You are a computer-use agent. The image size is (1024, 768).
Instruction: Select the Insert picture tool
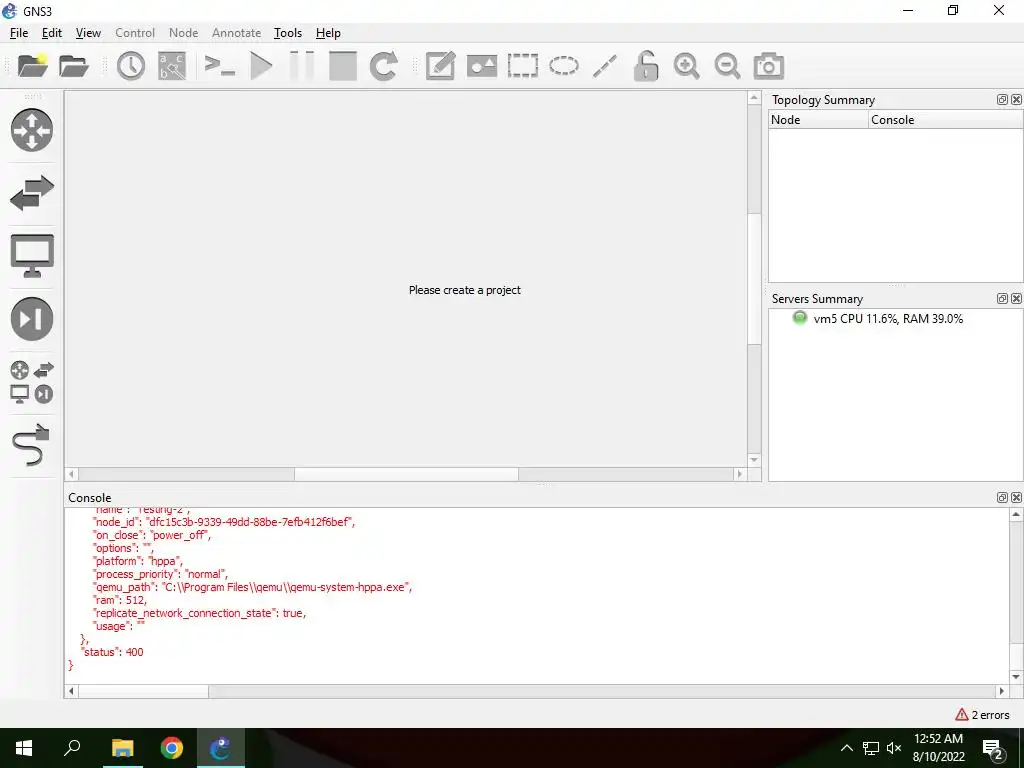(x=482, y=66)
